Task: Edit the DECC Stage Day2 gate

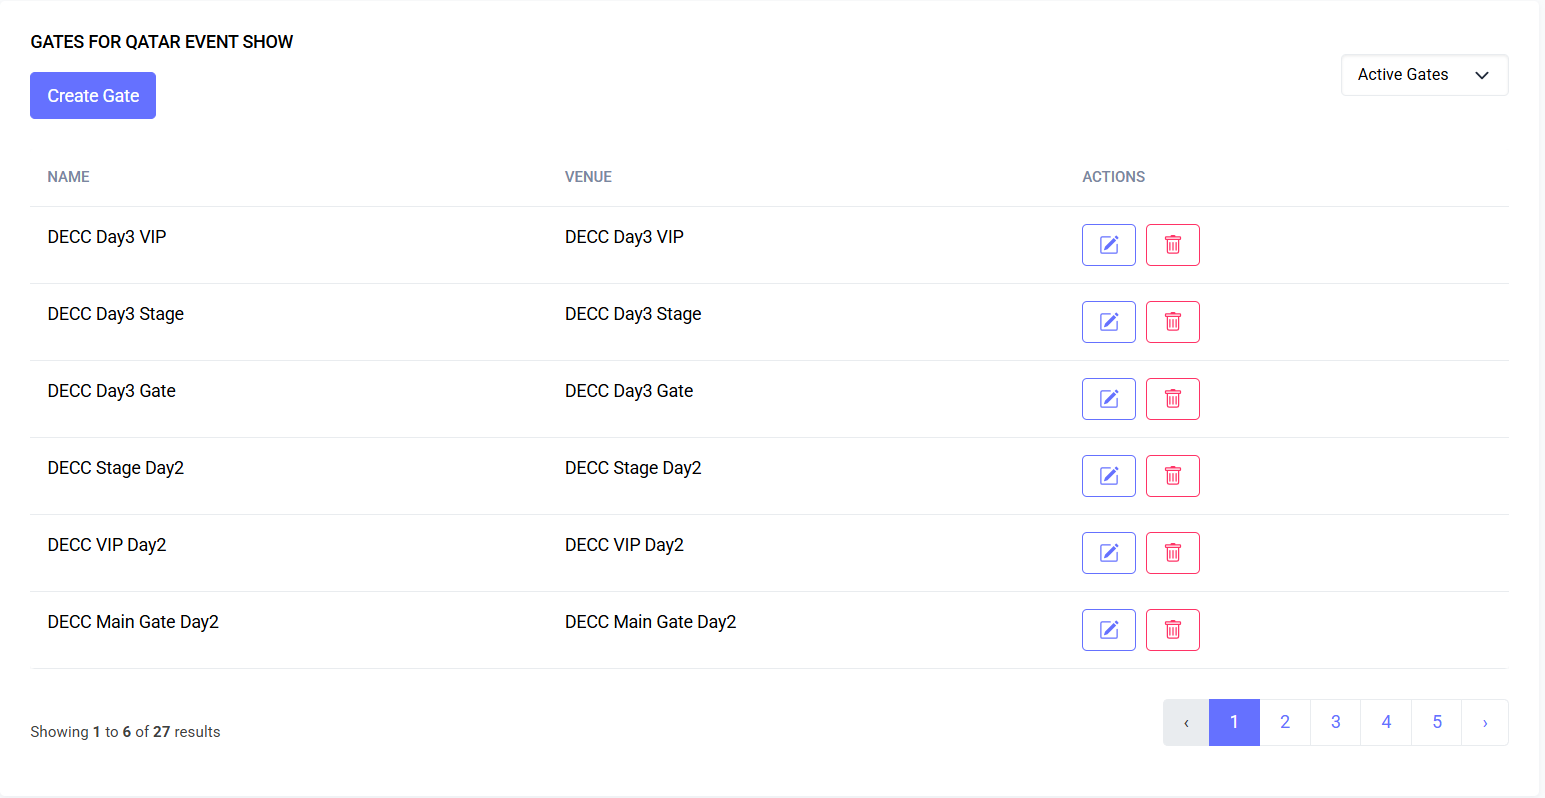Action: [1108, 476]
